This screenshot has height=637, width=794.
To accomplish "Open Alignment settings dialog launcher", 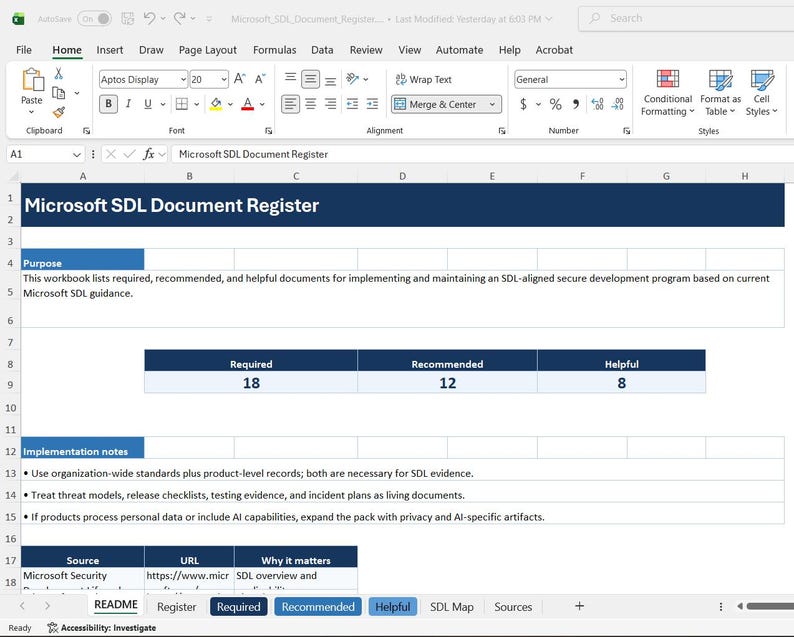I will point(502,131).
